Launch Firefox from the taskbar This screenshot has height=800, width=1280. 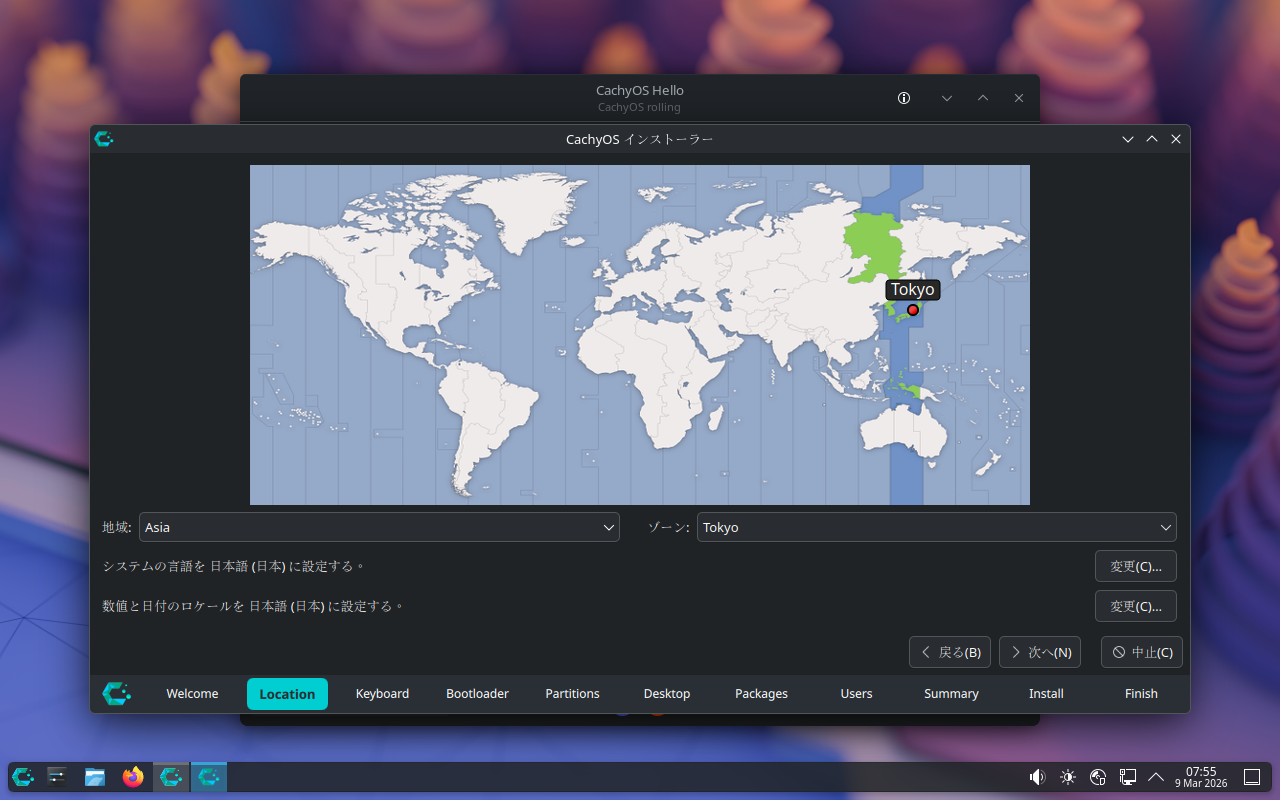[133, 777]
